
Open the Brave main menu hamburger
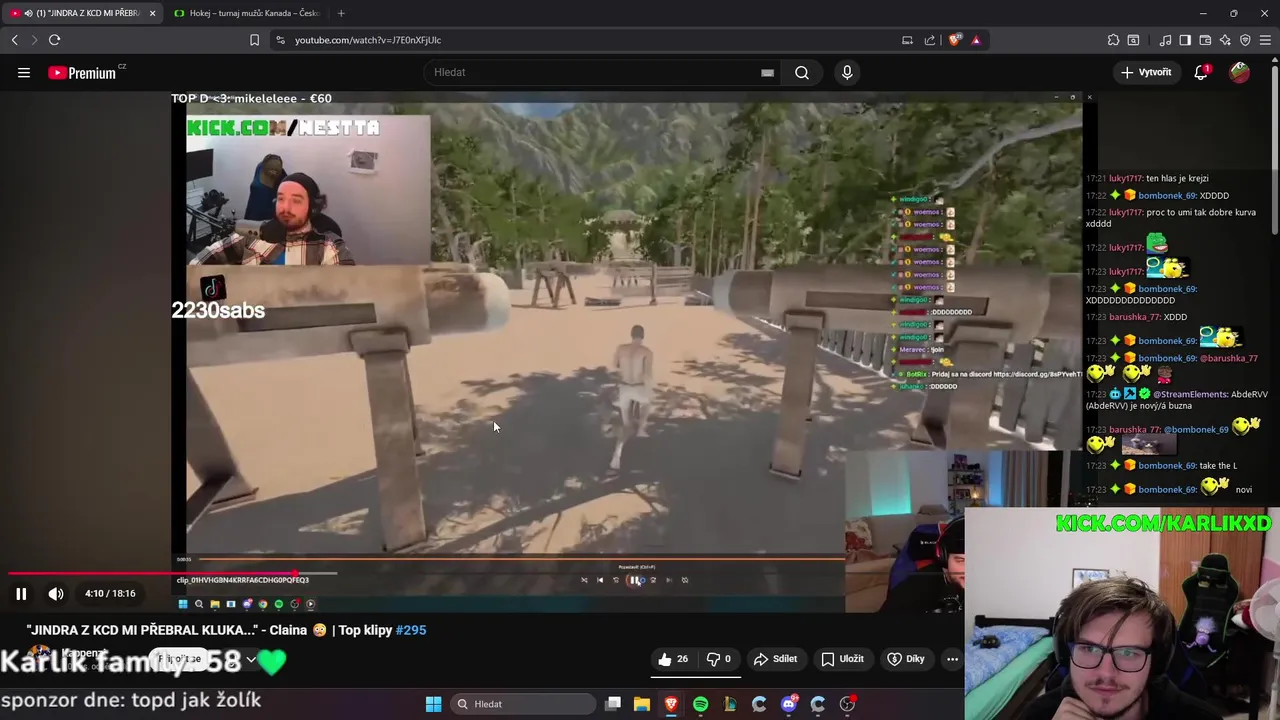tap(1266, 40)
